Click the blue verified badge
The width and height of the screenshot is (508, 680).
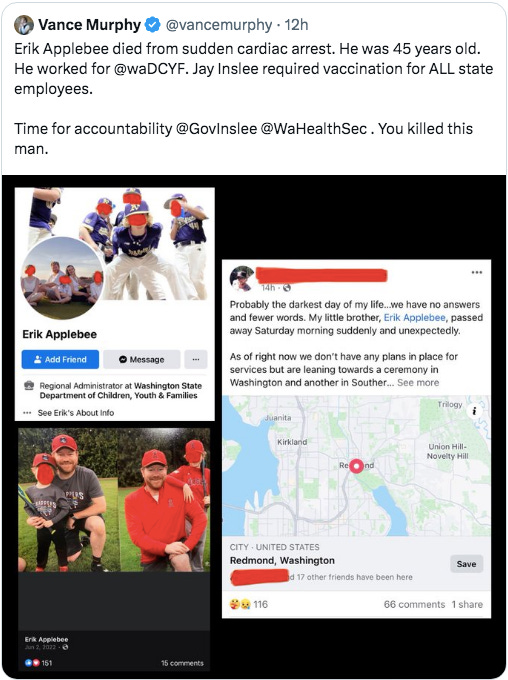pyautogui.click(x=152, y=25)
